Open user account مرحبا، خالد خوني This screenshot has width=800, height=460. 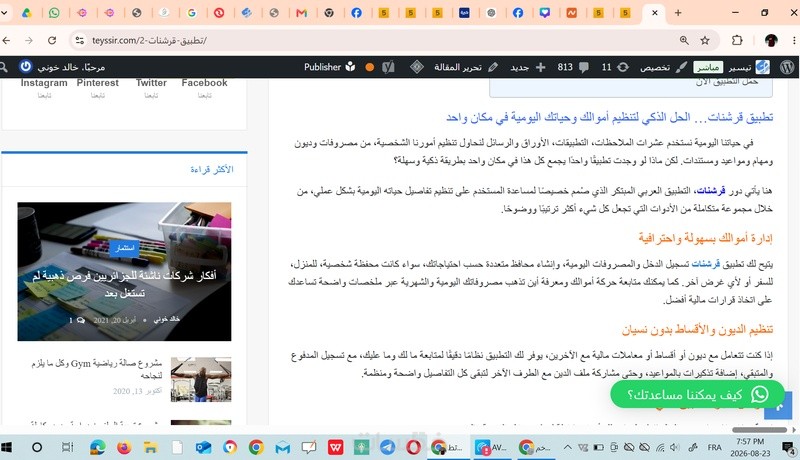(62, 67)
